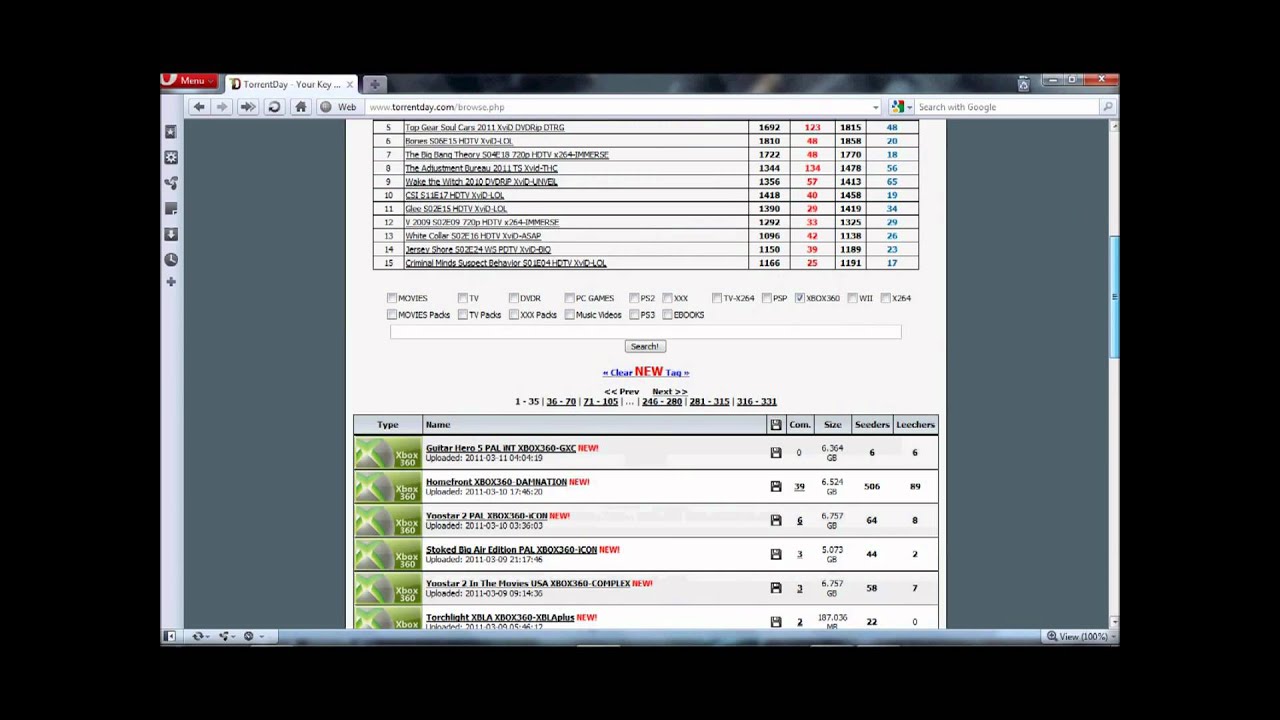Open results page 36 - 70

(561, 402)
